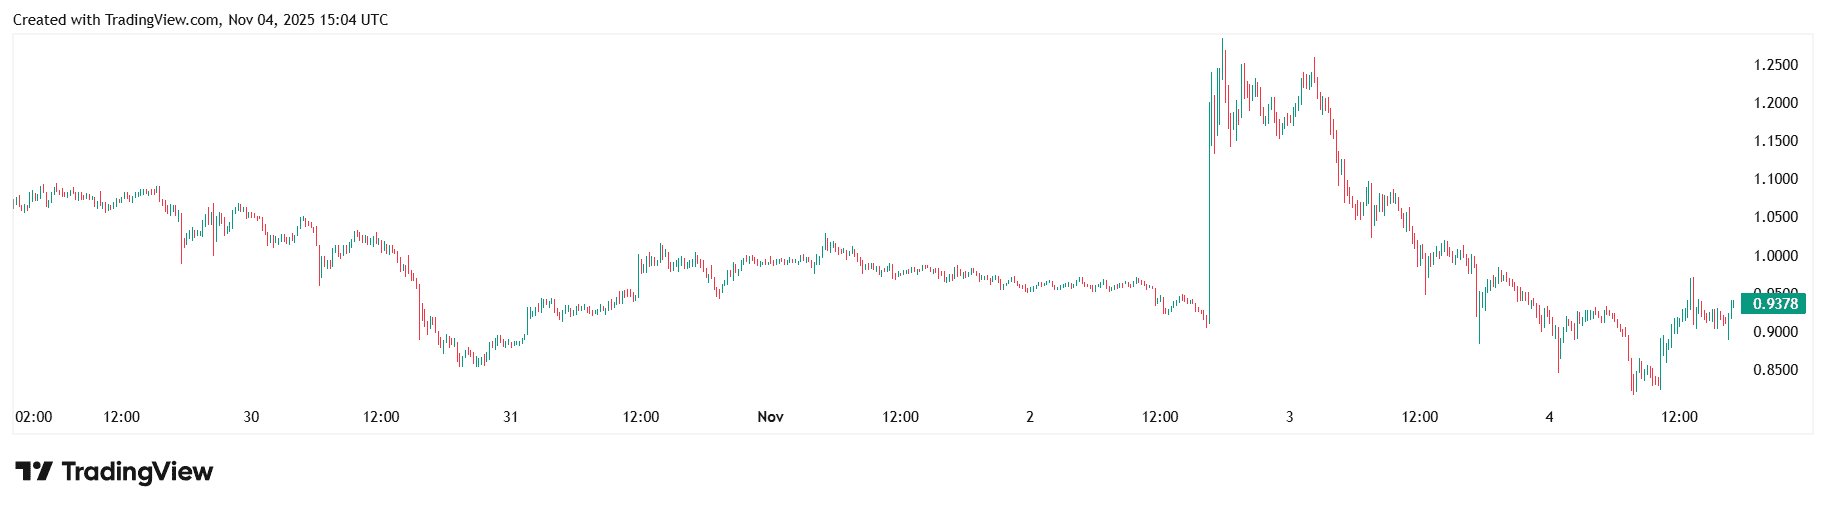Screen dimensions: 1826x509
Task: Select the "30" date marker on time axis
Action: (251, 417)
